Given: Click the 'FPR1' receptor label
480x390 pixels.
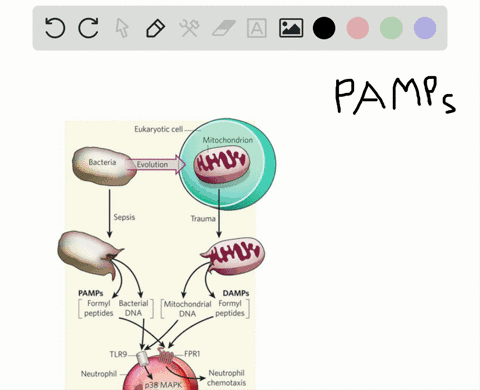Looking at the screenshot, I should [192, 354].
